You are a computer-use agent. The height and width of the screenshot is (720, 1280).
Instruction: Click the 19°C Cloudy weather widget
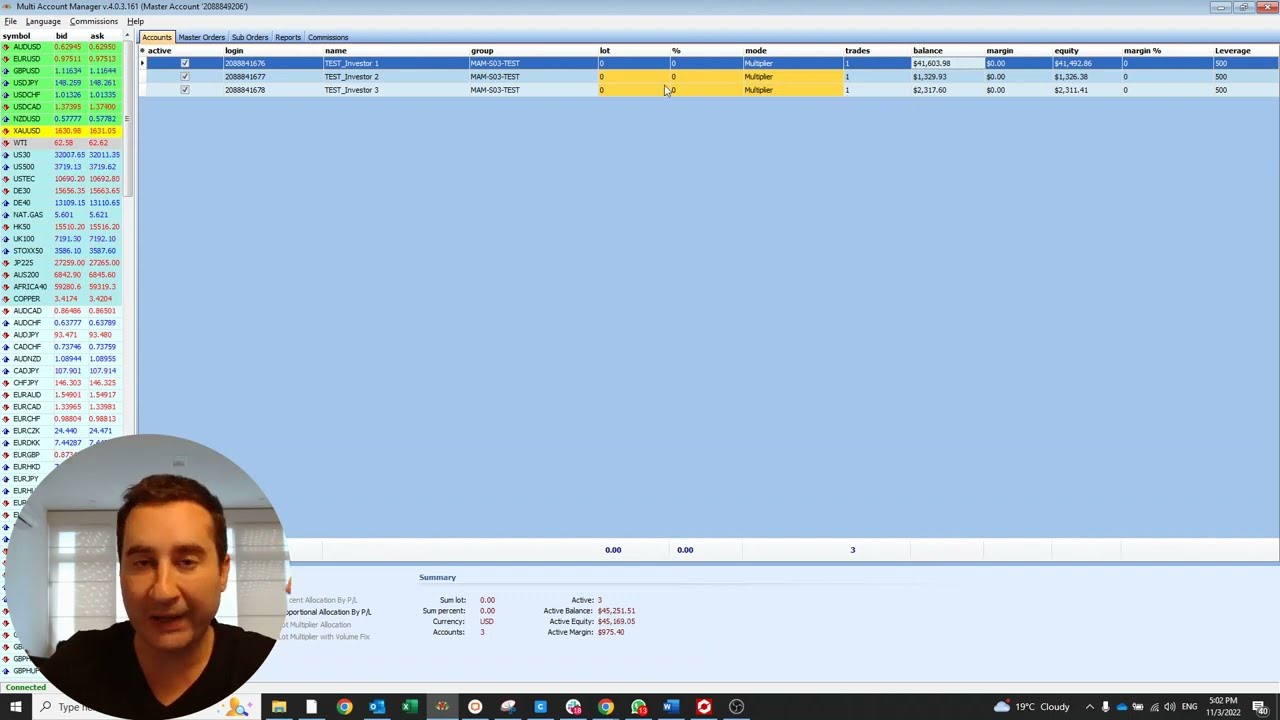(1032, 707)
